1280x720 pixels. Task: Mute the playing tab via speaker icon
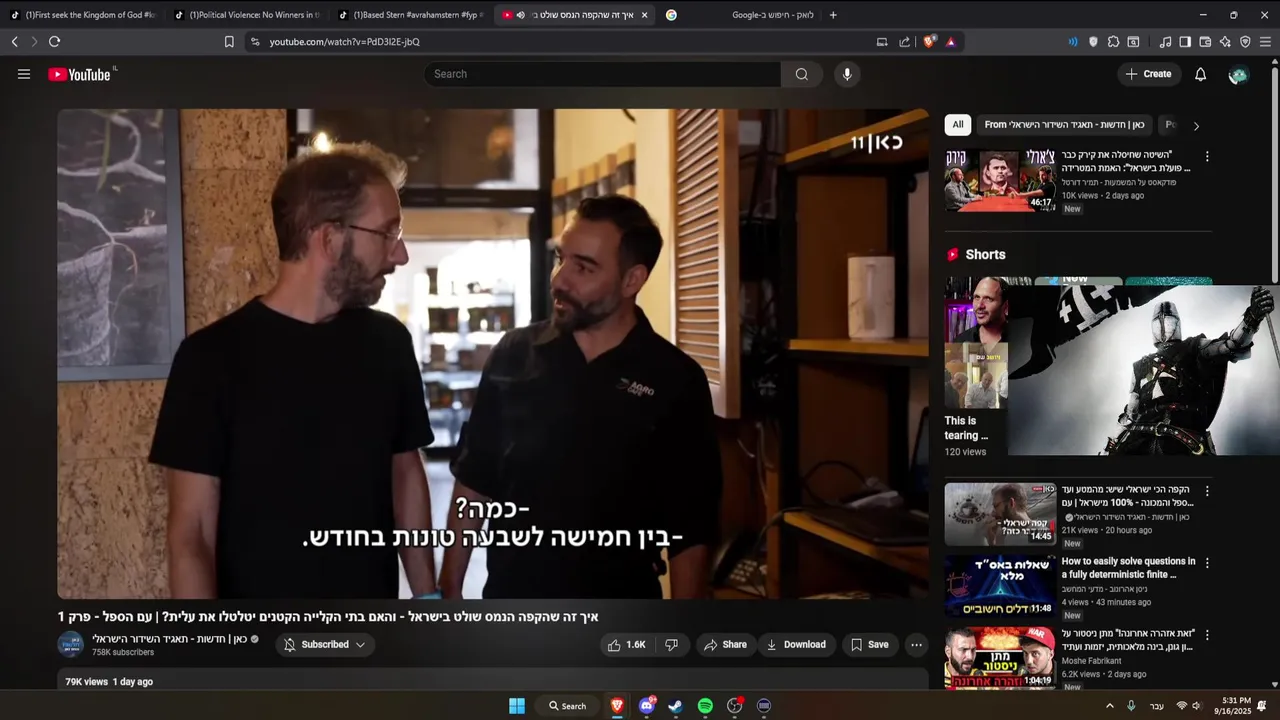tap(520, 15)
